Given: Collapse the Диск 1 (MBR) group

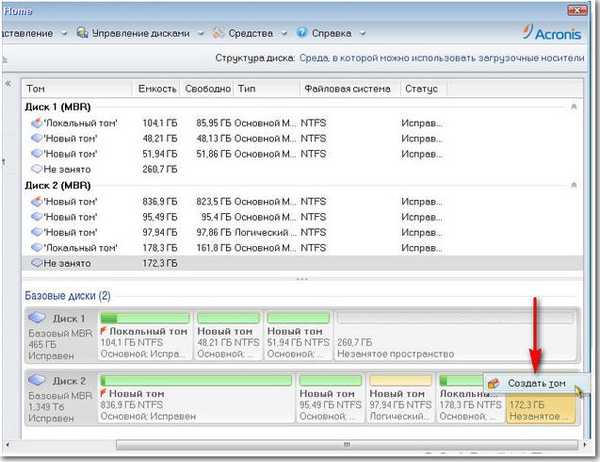Looking at the screenshot, I should [573, 106].
